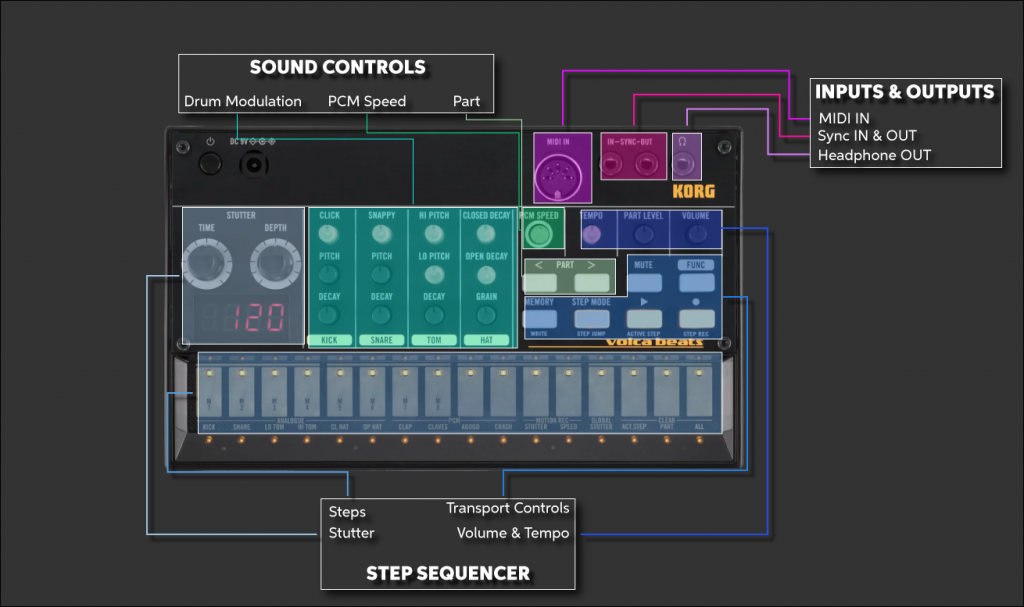Start playback with the Play button
Viewport: 1024px width, 607px height.
coord(645,319)
